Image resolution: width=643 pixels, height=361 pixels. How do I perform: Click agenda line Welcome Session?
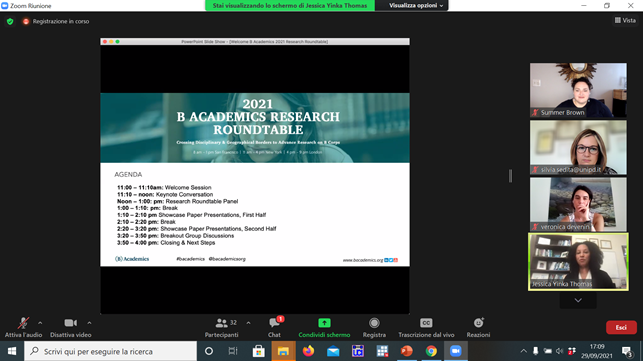tap(164, 187)
